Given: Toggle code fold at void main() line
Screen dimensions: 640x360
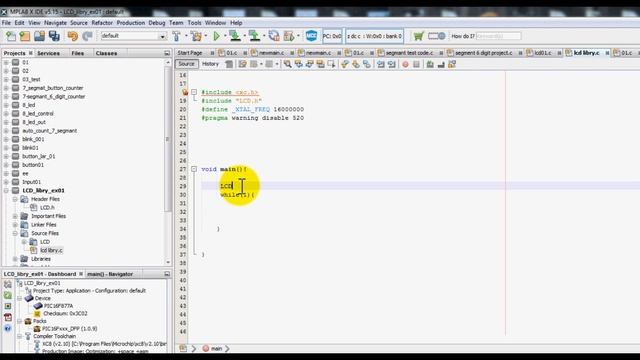Looking at the screenshot, I should point(194,169).
